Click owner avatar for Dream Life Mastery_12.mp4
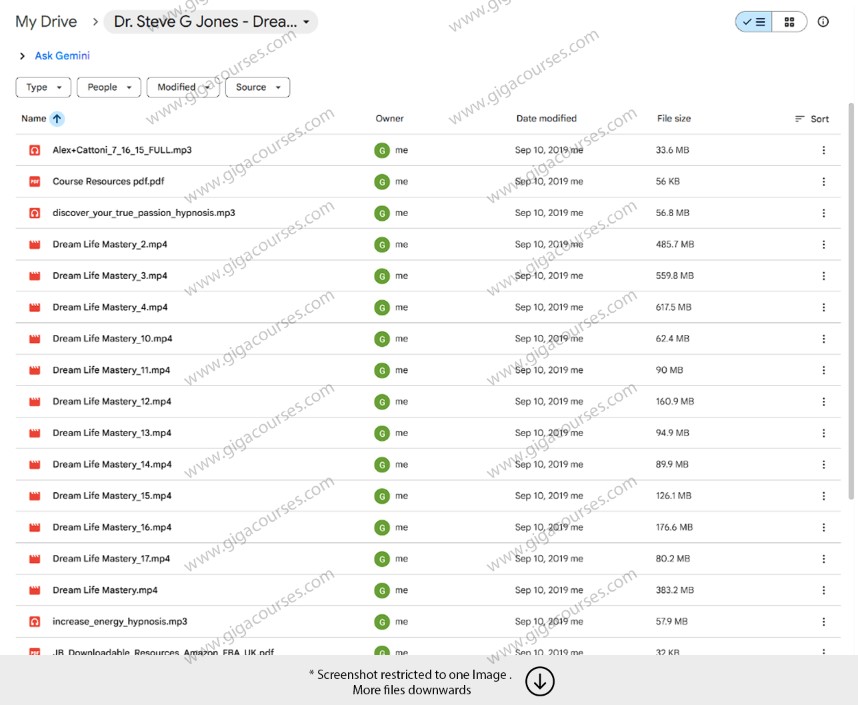This screenshot has height=705, width=858. (381, 402)
